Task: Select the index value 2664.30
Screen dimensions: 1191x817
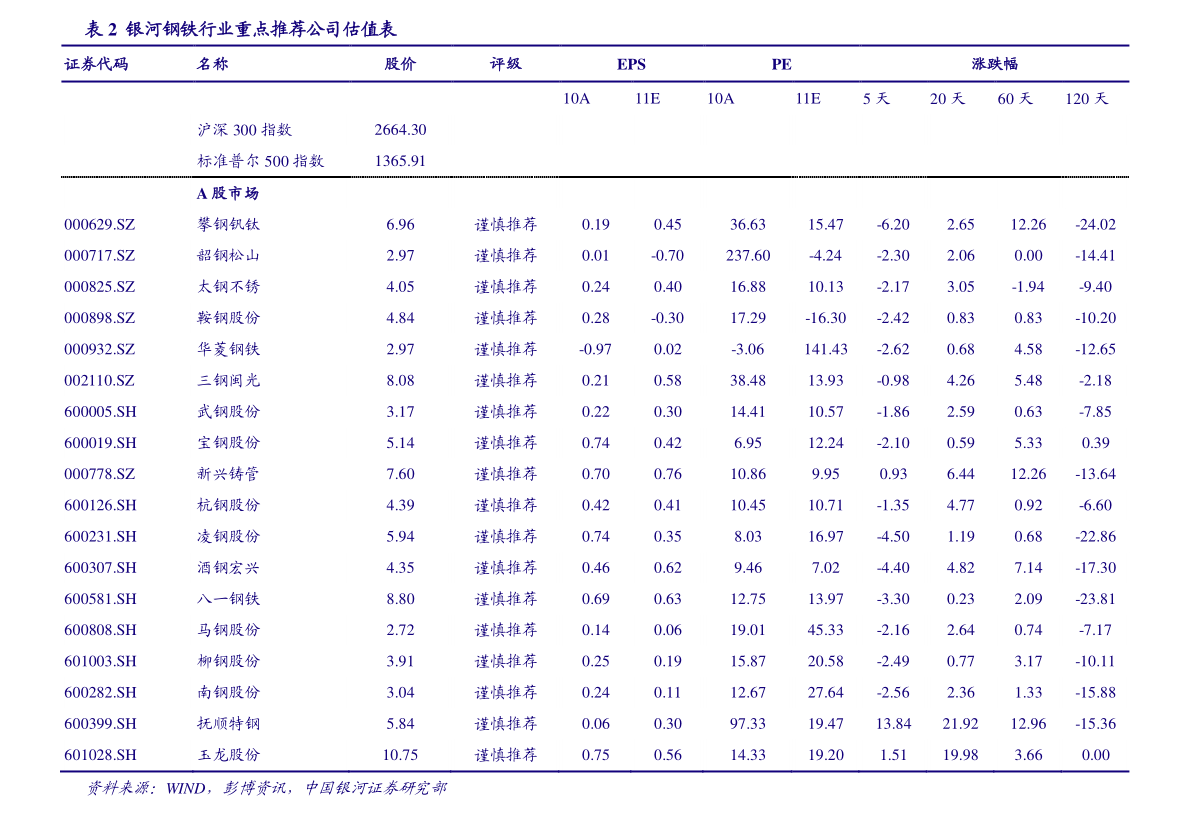Action: pyautogui.click(x=400, y=130)
